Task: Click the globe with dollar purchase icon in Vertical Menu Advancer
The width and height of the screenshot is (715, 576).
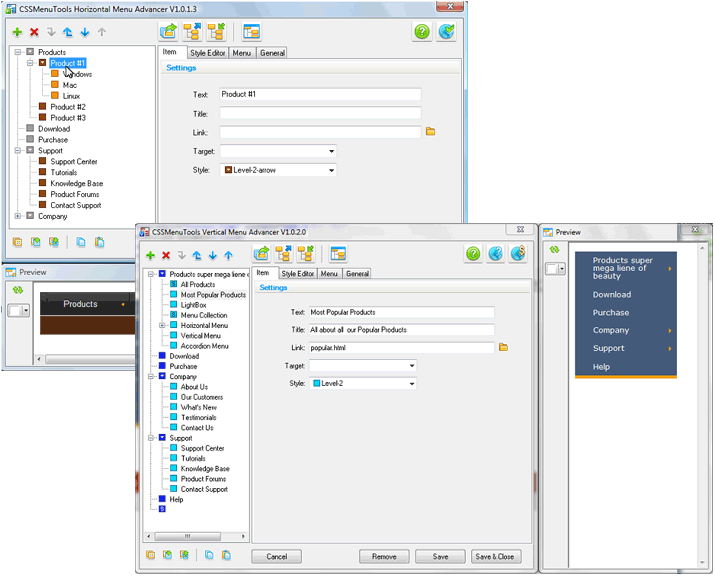Action: 518,254
